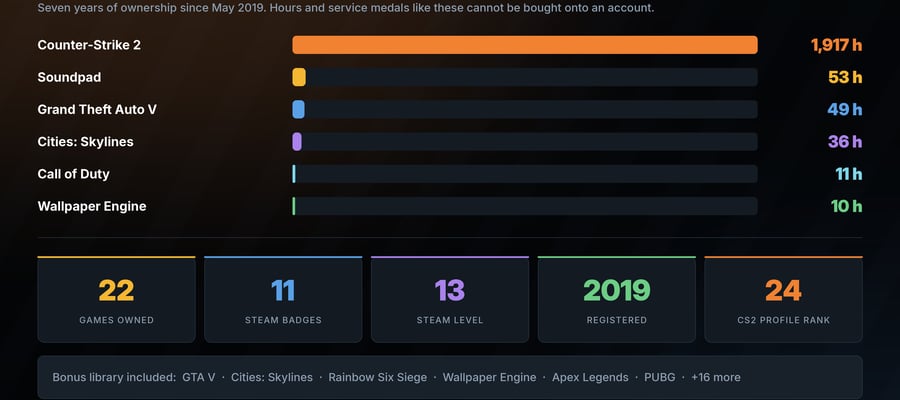Image resolution: width=900 pixels, height=400 pixels.
Task: Click the orange Counter-Strike 2 hours bar
Action: [x=525, y=45]
